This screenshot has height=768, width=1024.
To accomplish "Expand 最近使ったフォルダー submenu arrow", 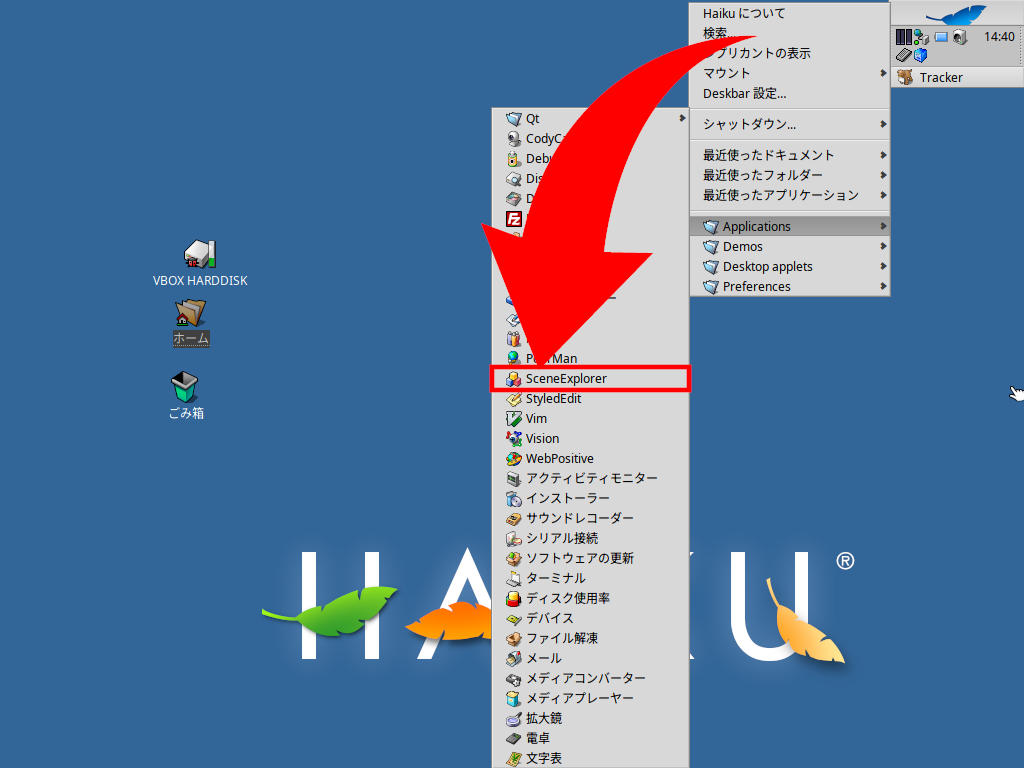I will point(883,175).
